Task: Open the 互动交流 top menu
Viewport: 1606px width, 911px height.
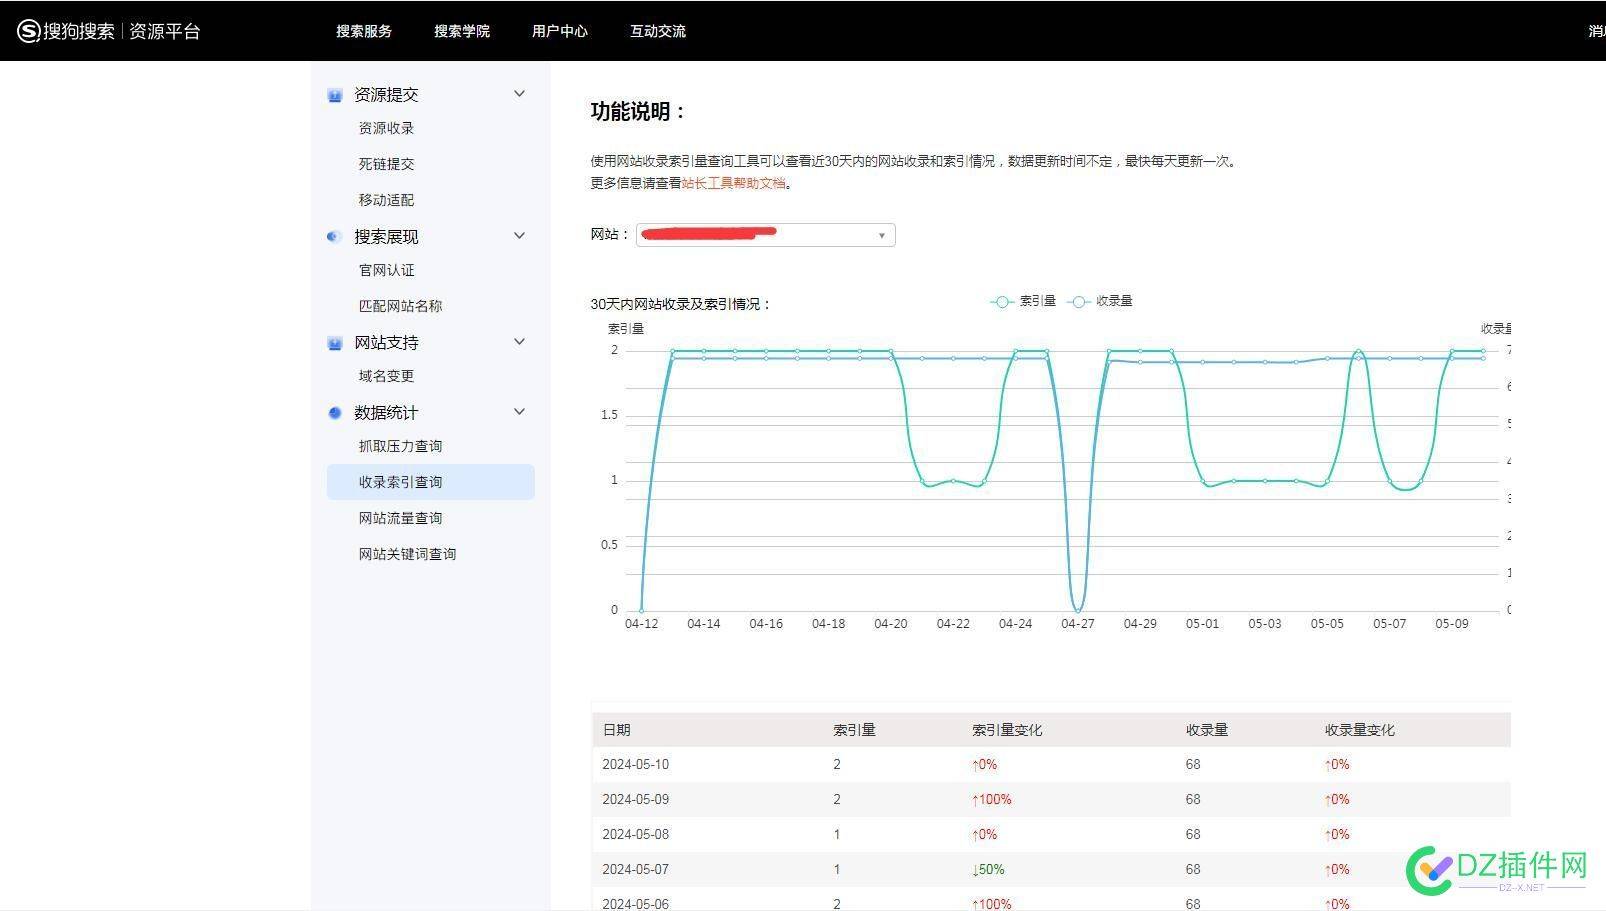Action: tap(658, 31)
